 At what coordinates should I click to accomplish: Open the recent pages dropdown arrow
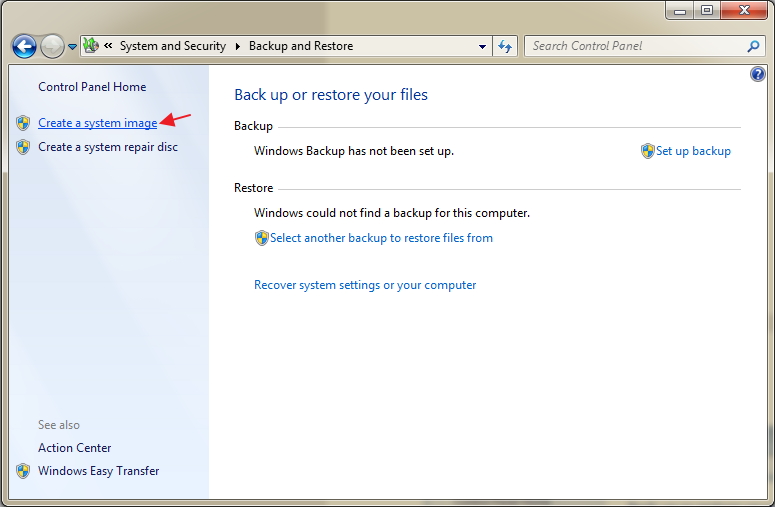(x=72, y=46)
